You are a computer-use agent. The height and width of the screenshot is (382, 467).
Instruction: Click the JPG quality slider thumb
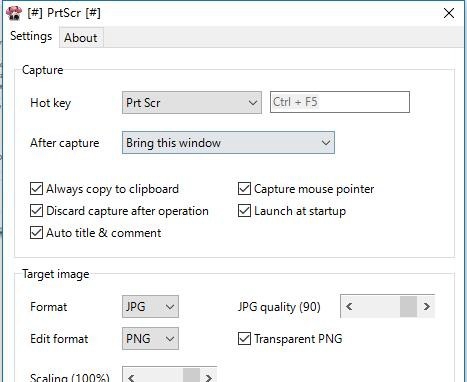408,306
